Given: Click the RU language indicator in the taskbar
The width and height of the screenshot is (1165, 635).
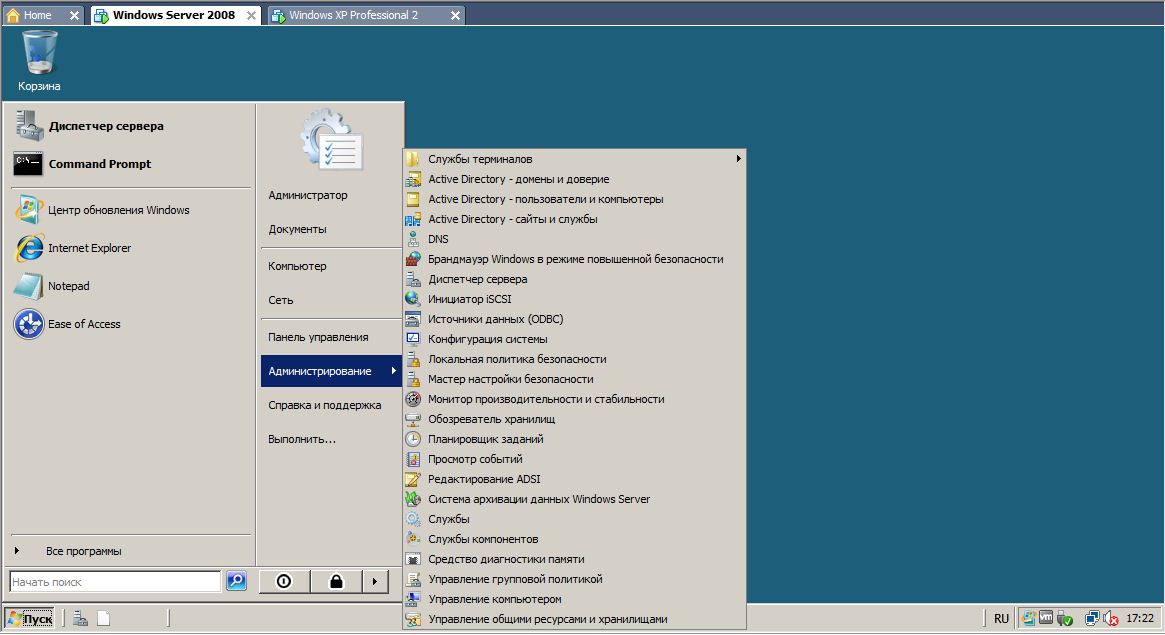Looking at the screenshot, I should 1002,618.
